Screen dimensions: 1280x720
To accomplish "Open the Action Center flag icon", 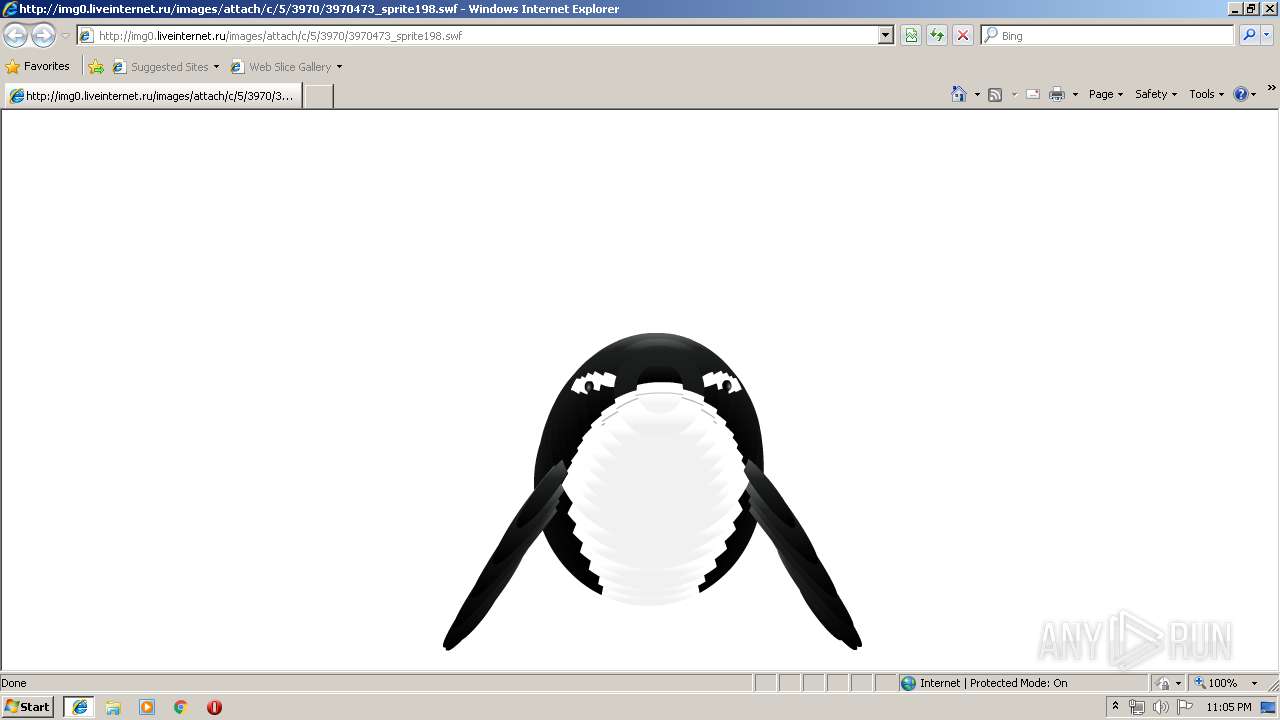I will click(x=1185, y=707).
